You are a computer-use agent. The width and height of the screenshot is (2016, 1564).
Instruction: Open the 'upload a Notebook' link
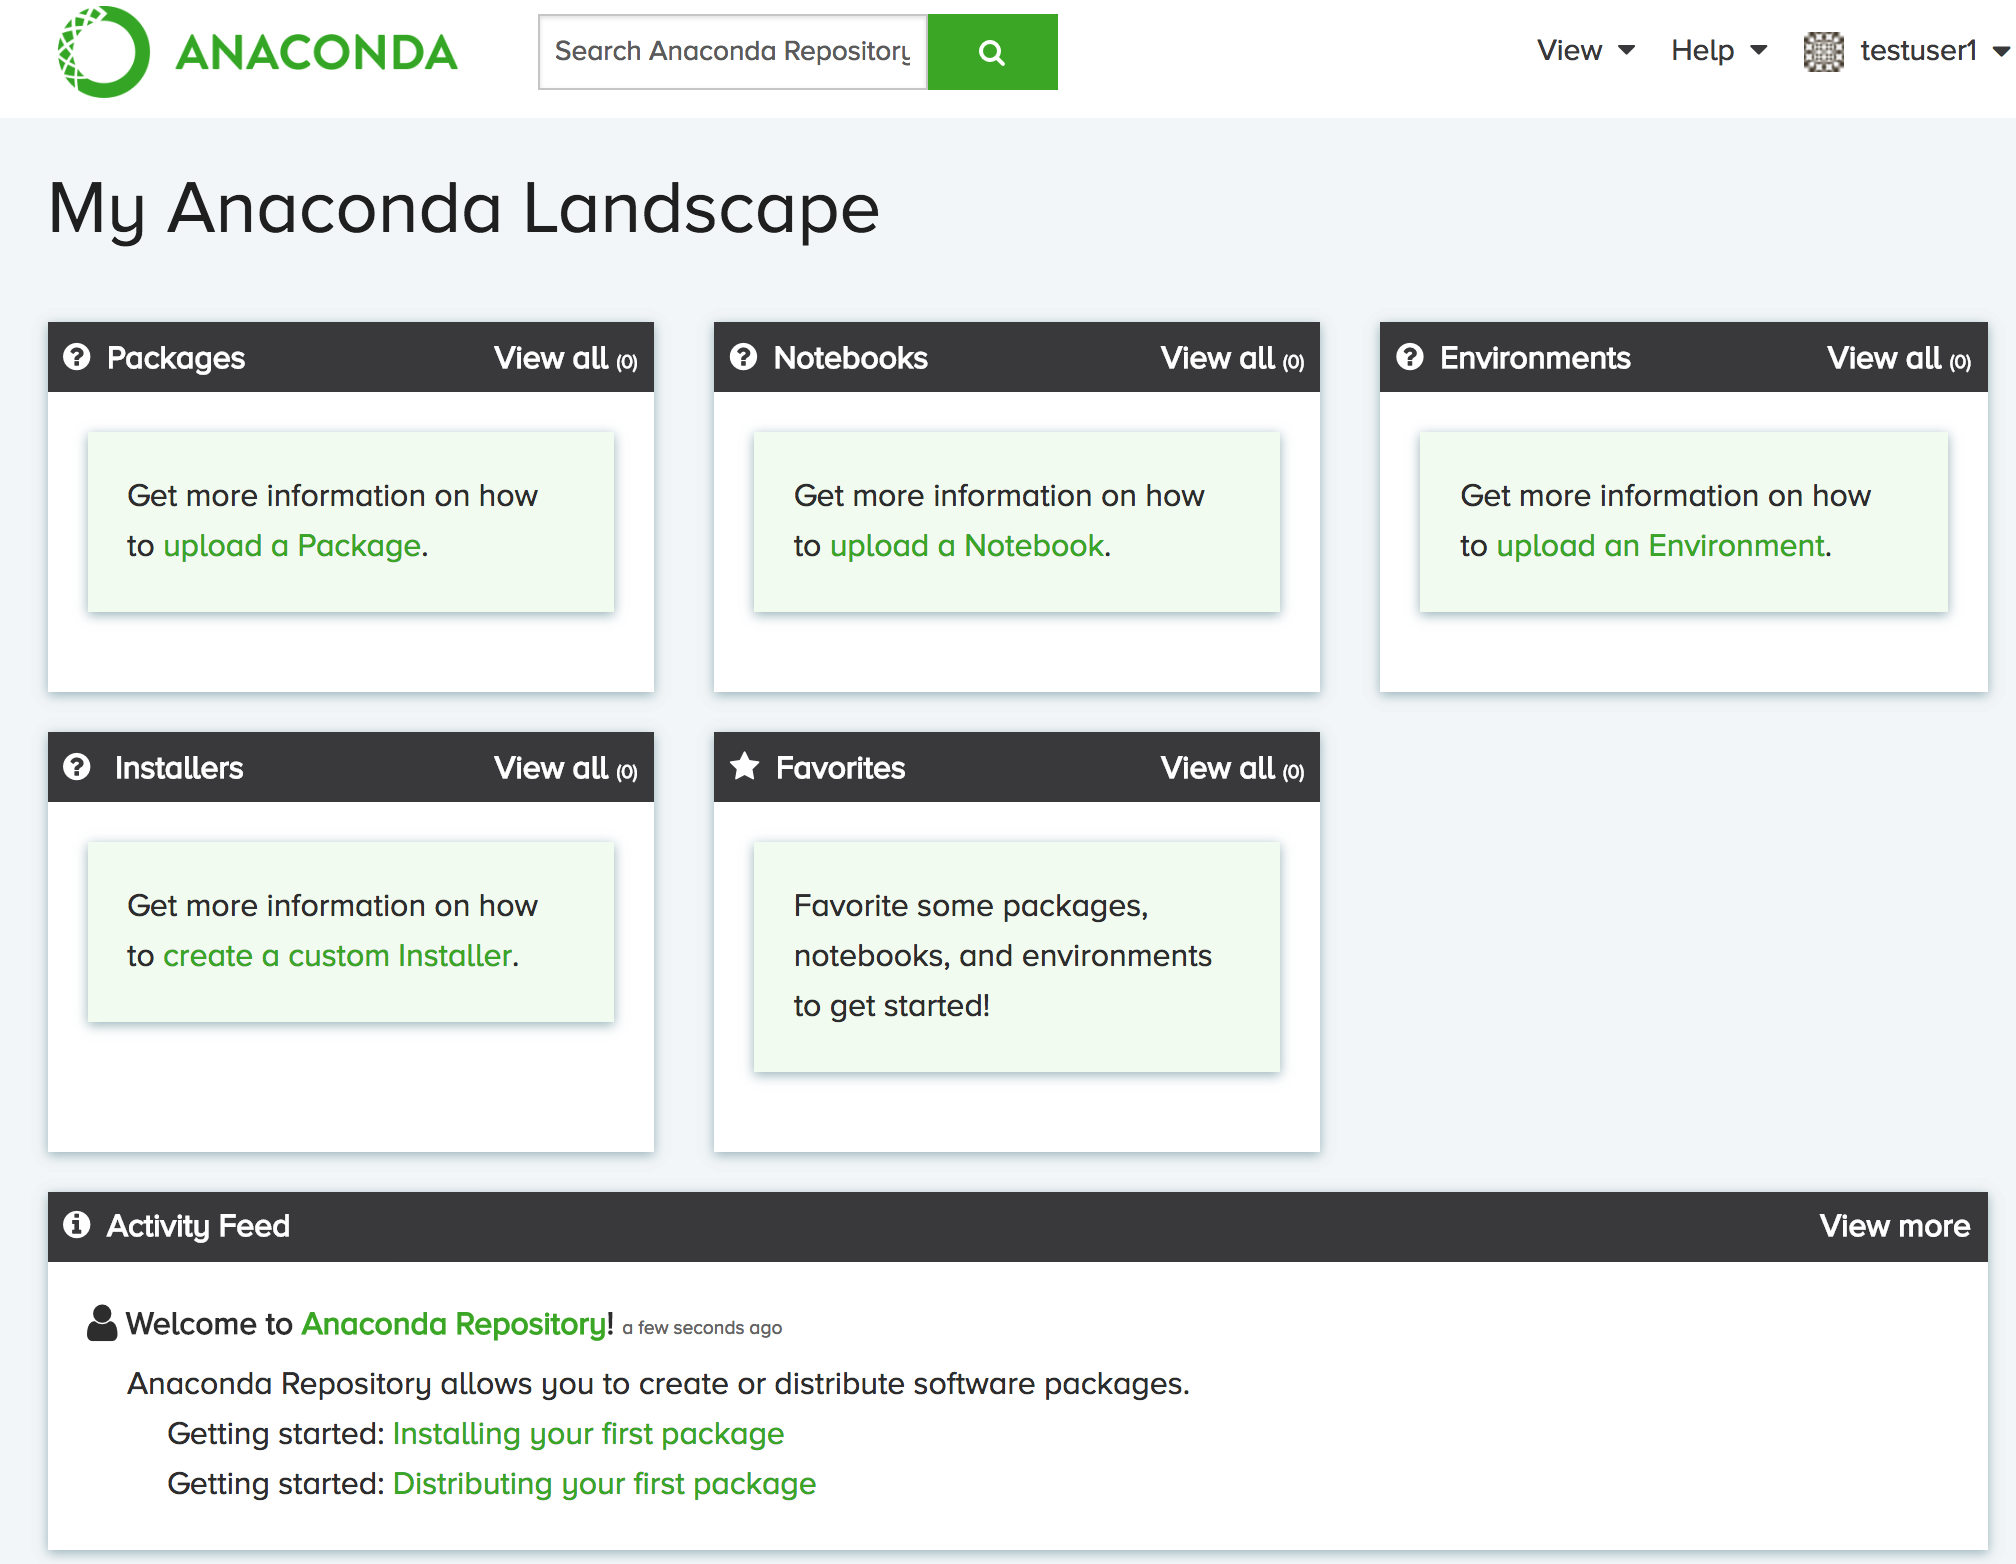click(967, 546)
